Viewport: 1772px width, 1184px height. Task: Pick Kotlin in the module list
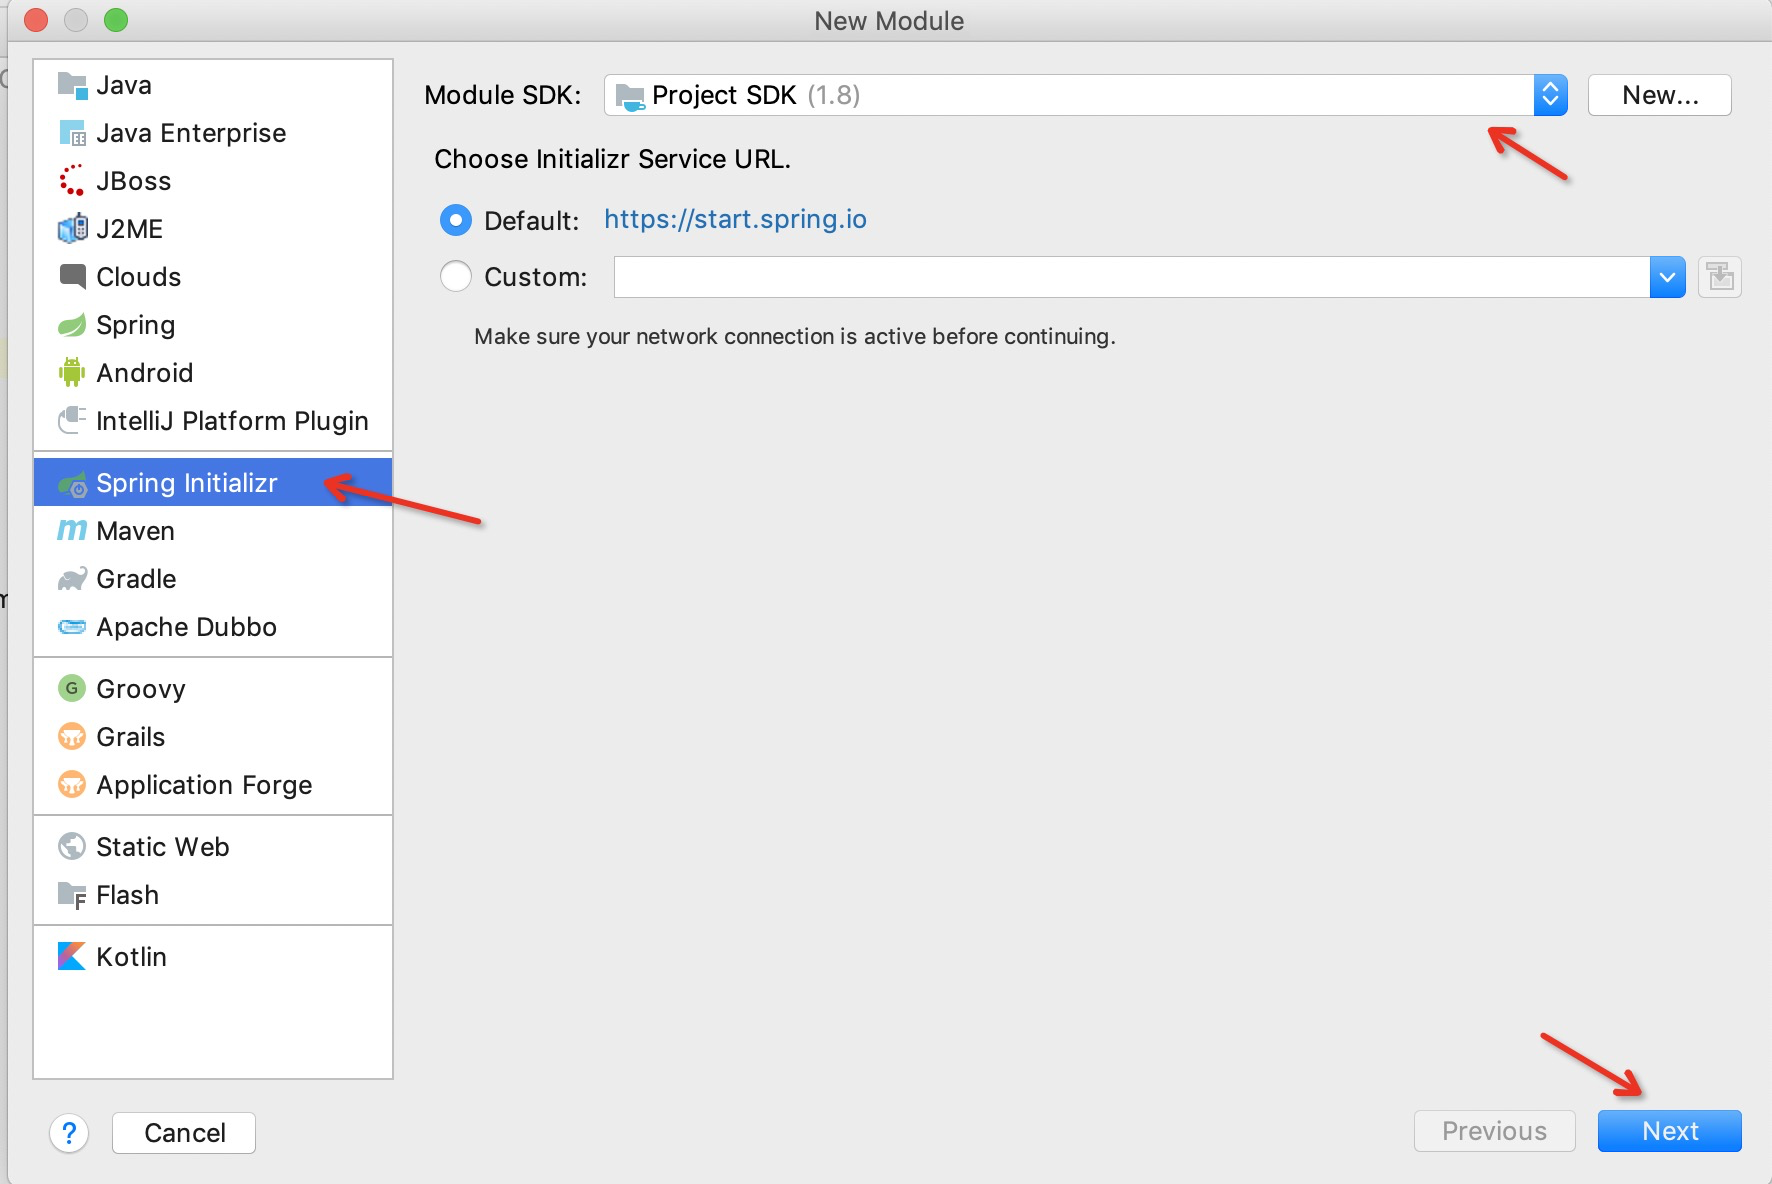click(x=213, y=957)
